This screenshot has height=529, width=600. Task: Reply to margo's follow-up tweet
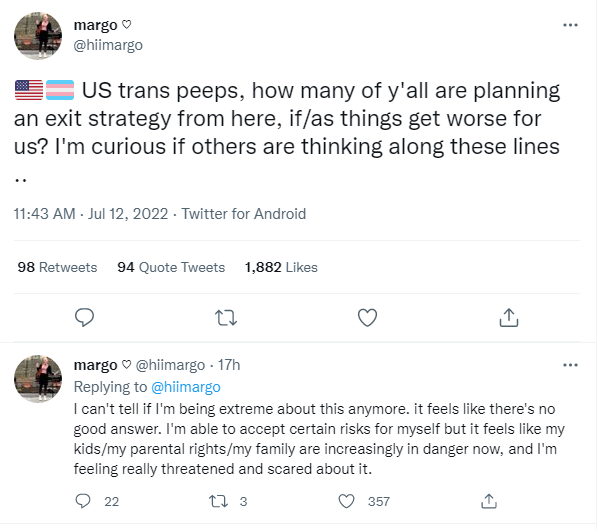tap(86, 500)
